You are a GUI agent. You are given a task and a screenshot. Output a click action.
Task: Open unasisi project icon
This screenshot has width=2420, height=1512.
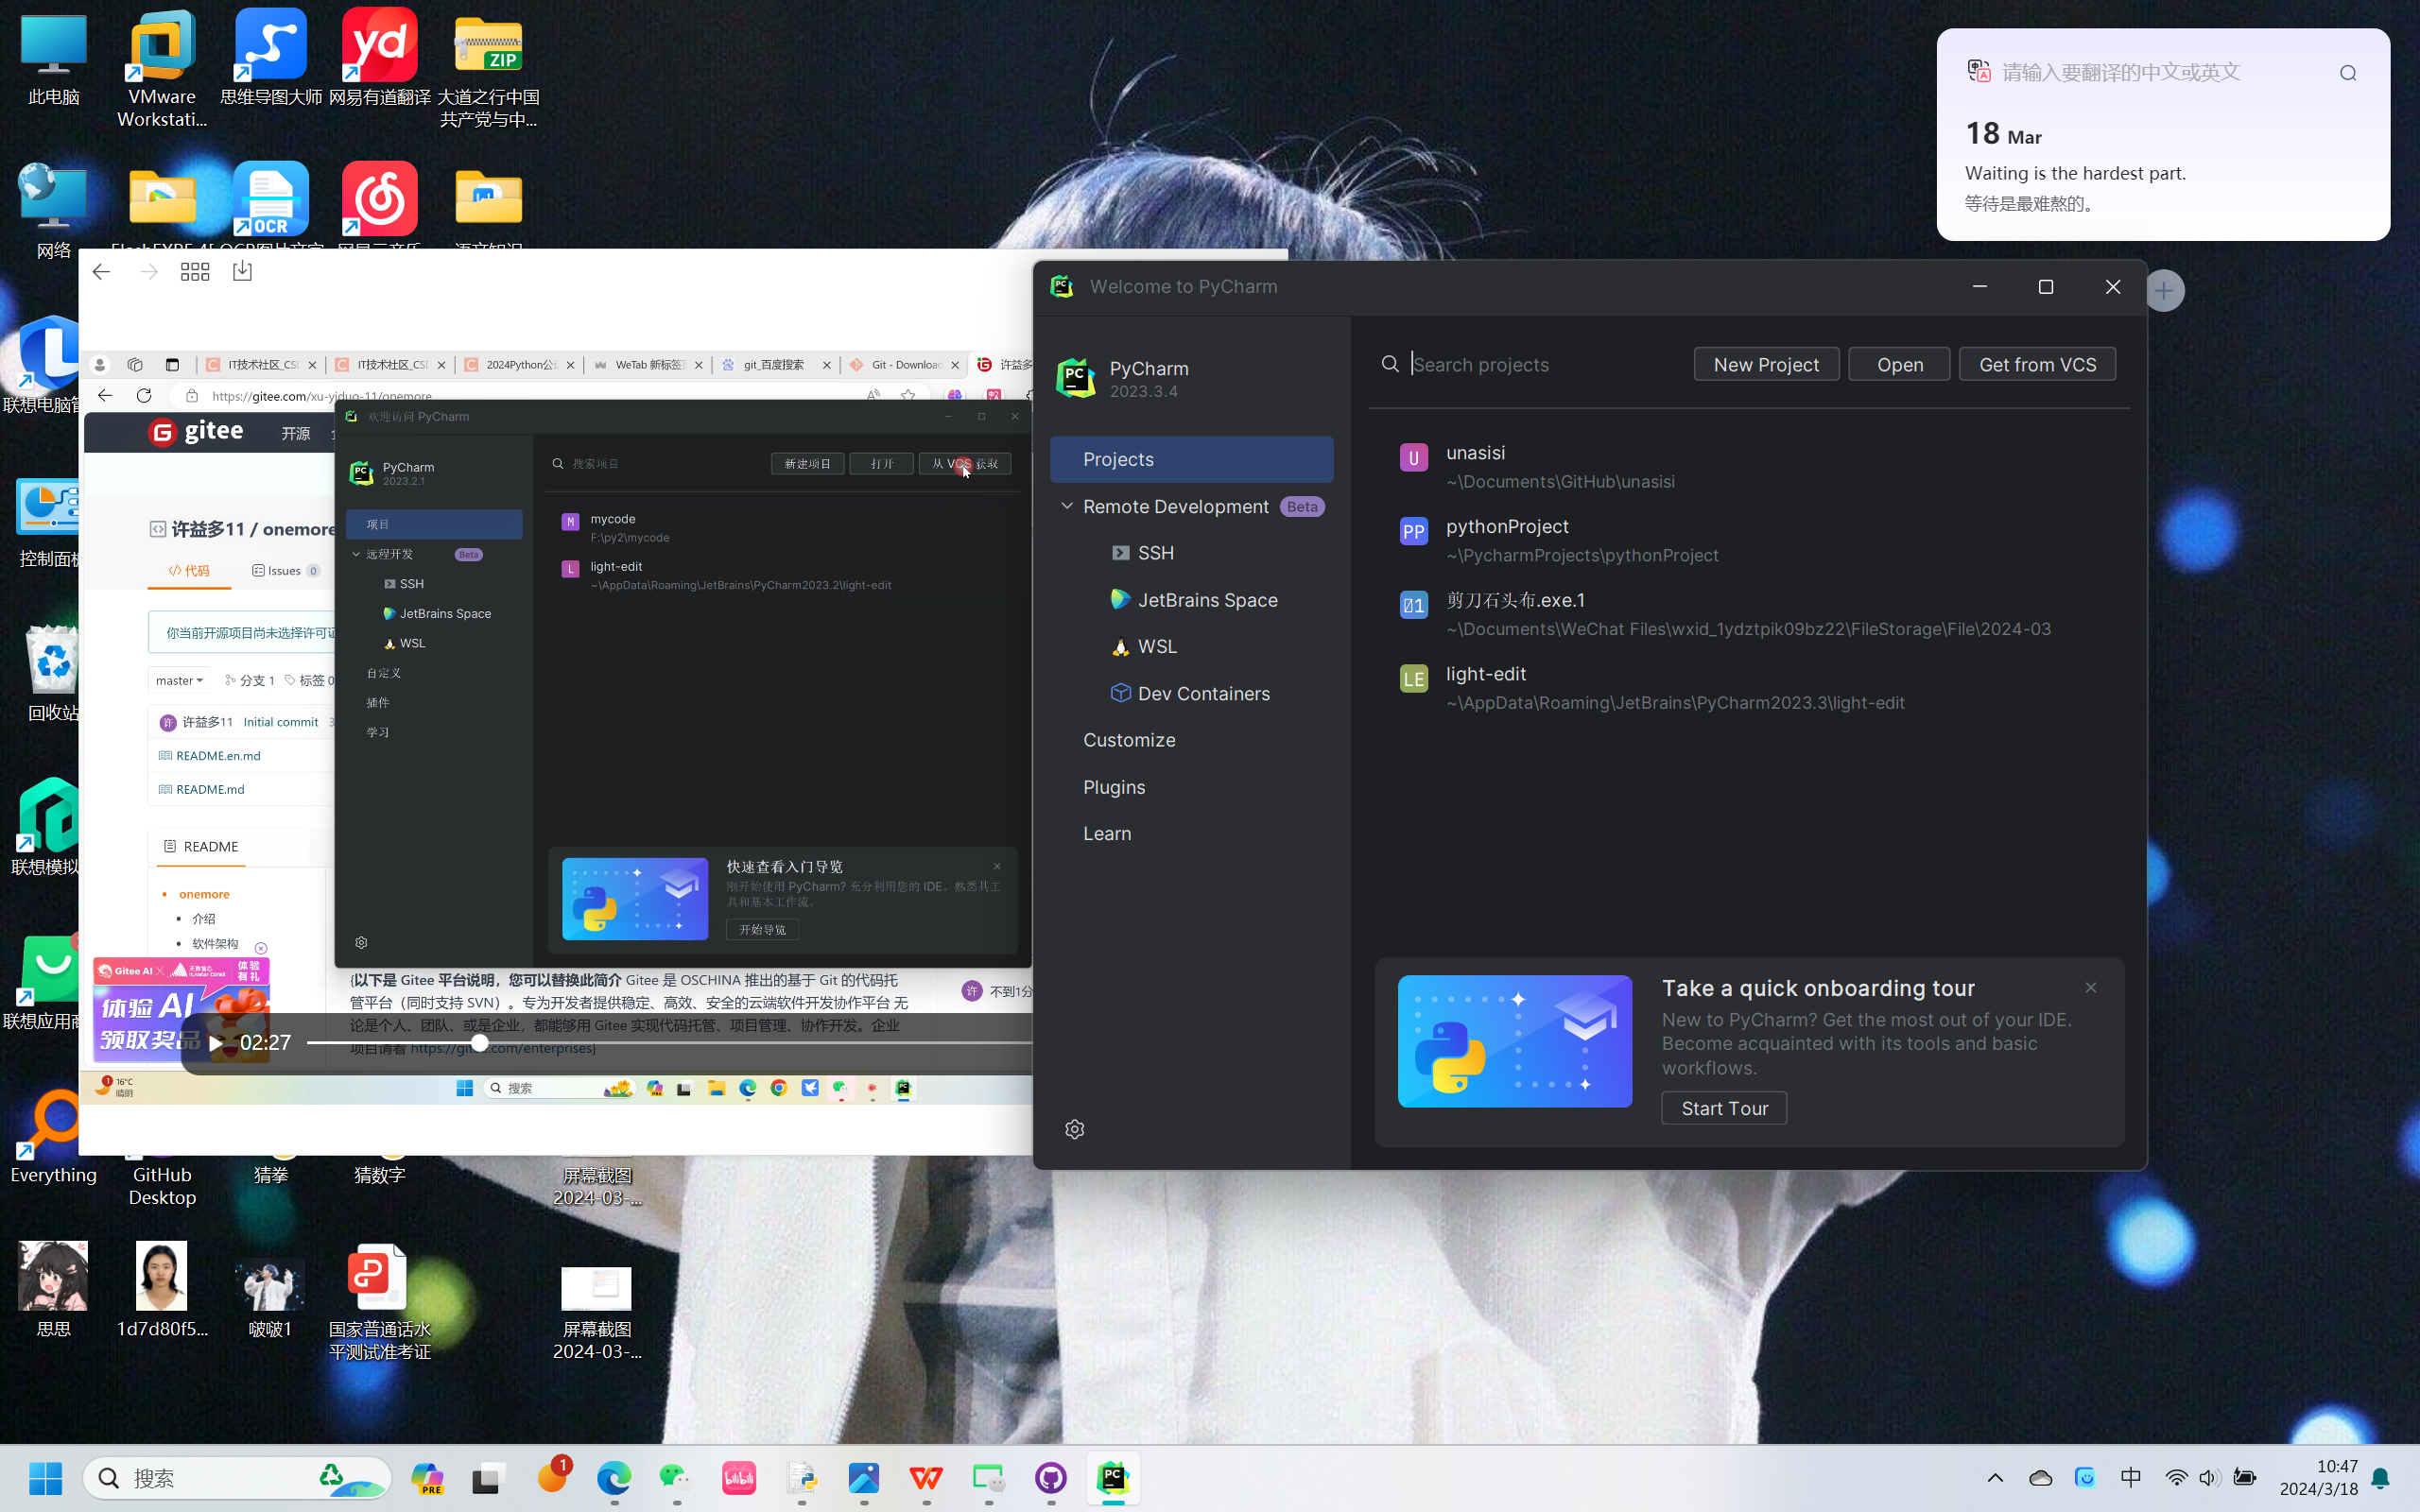click(1413, 458)
